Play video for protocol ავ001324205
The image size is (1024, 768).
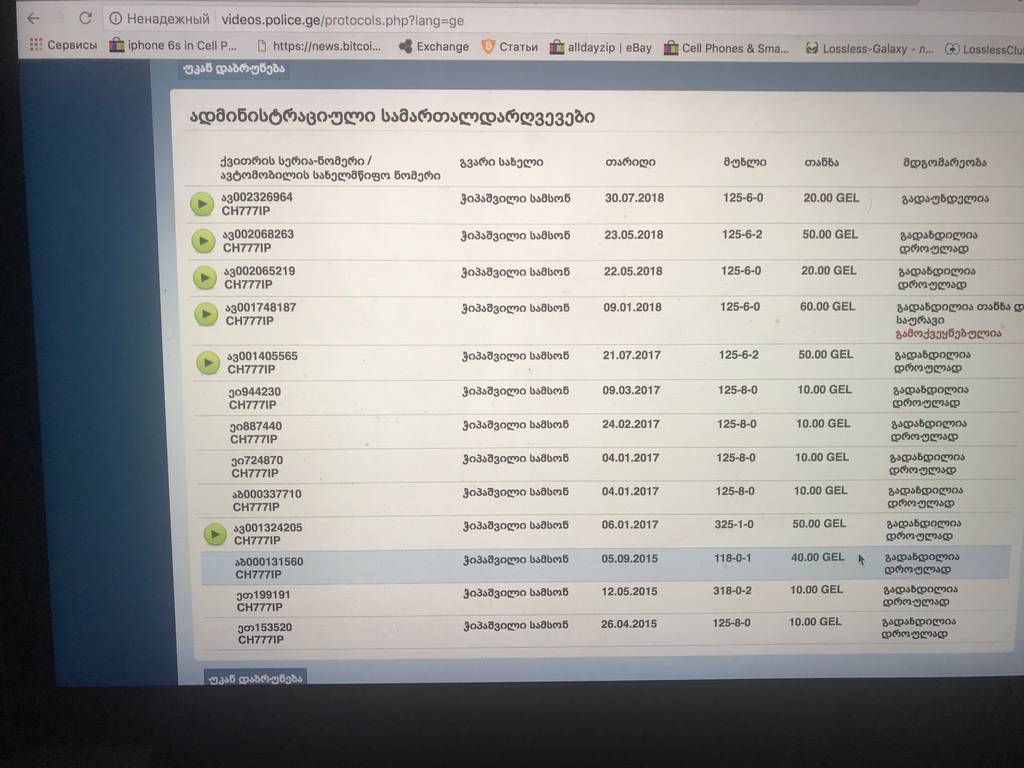pyautogui.click(x=214, y=534)
